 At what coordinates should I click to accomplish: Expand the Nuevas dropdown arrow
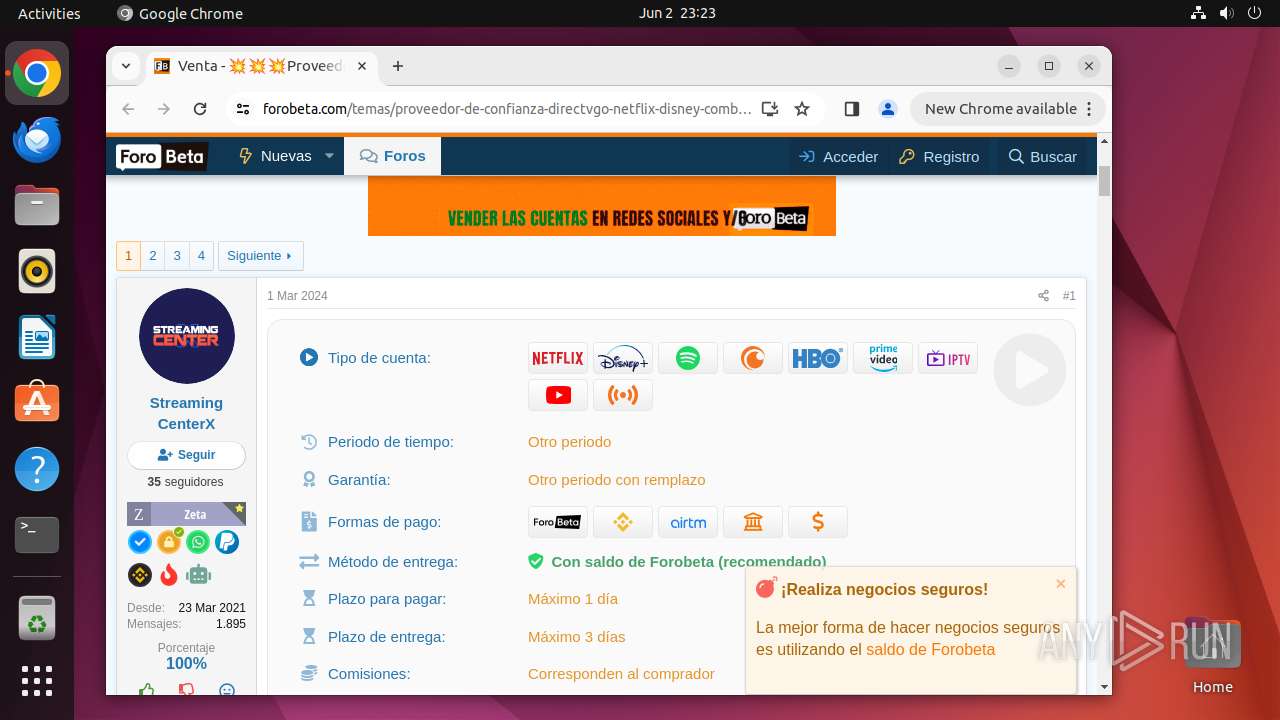[x=329, y=156]
